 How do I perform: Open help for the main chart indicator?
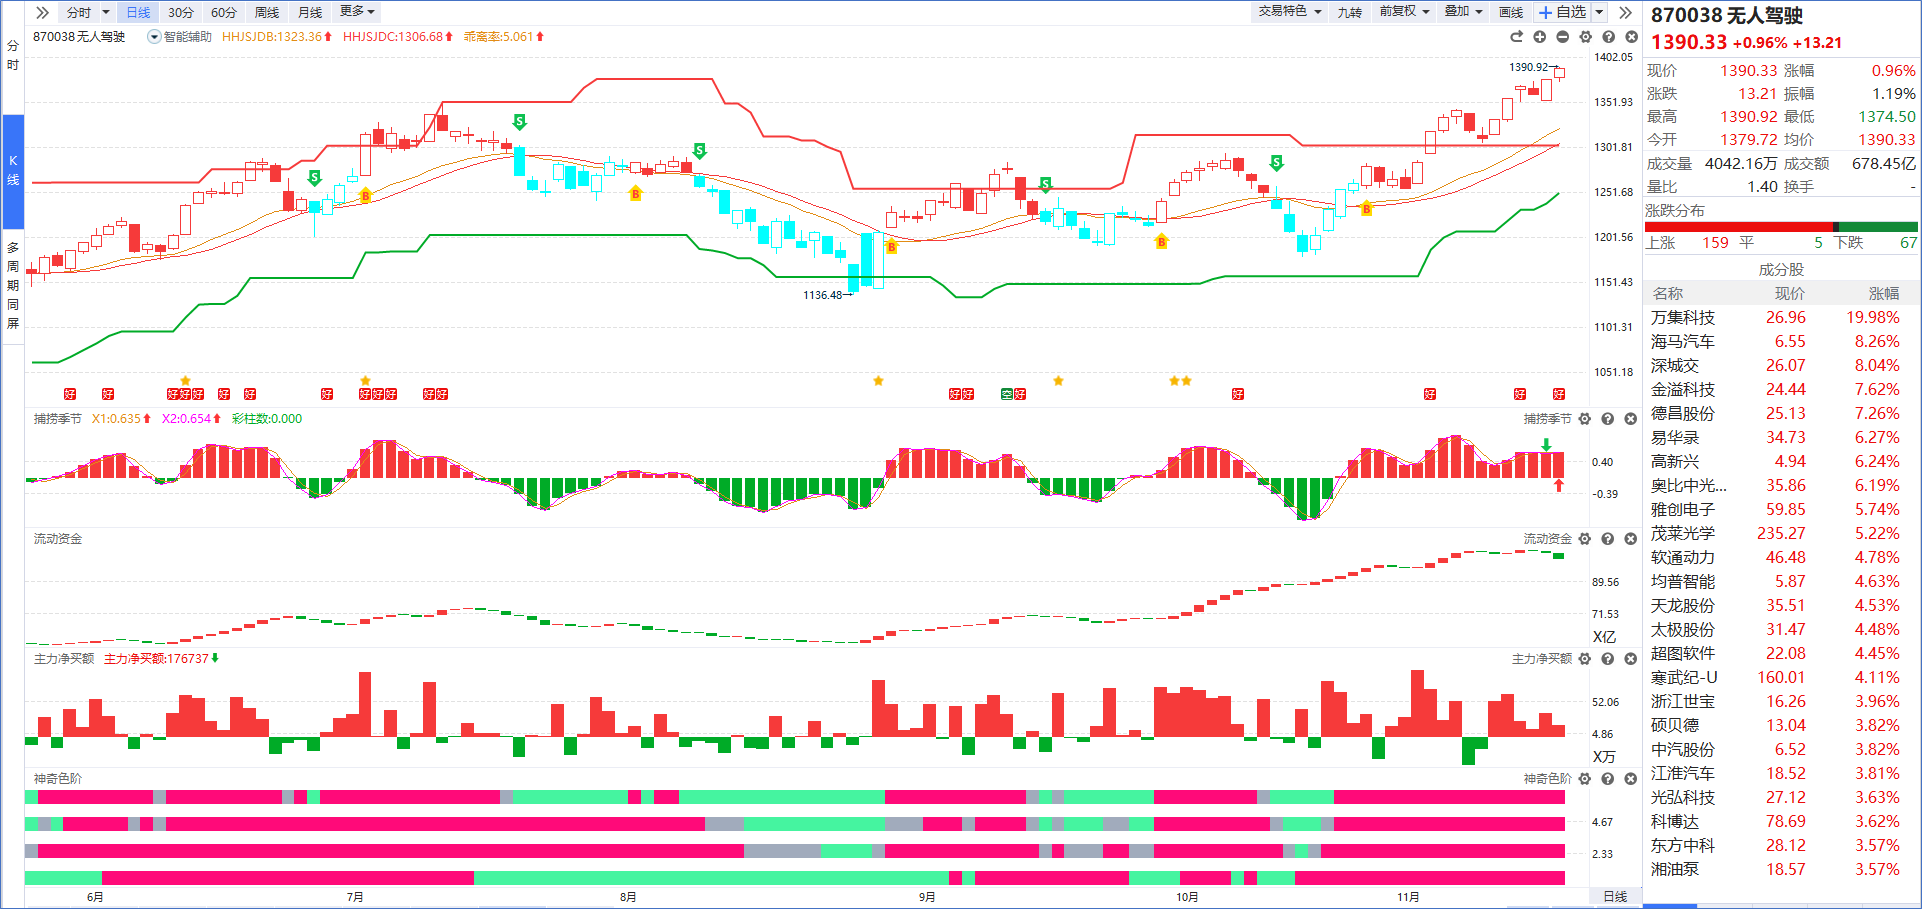(x=1609, y=37)
